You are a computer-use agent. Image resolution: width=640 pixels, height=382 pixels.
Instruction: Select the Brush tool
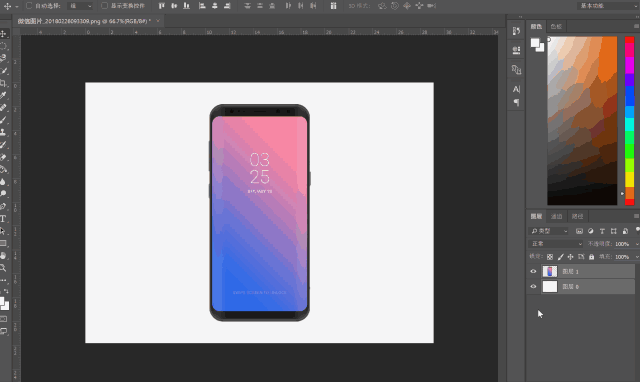click(3, 120)
